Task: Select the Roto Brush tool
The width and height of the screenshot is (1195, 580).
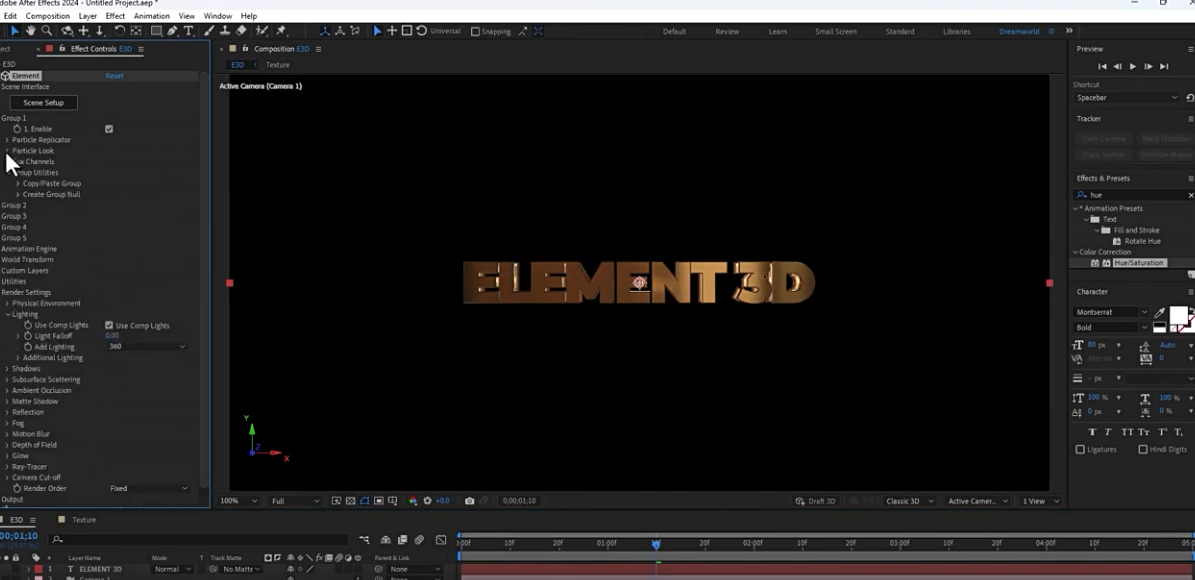Action: click(262, 31)
